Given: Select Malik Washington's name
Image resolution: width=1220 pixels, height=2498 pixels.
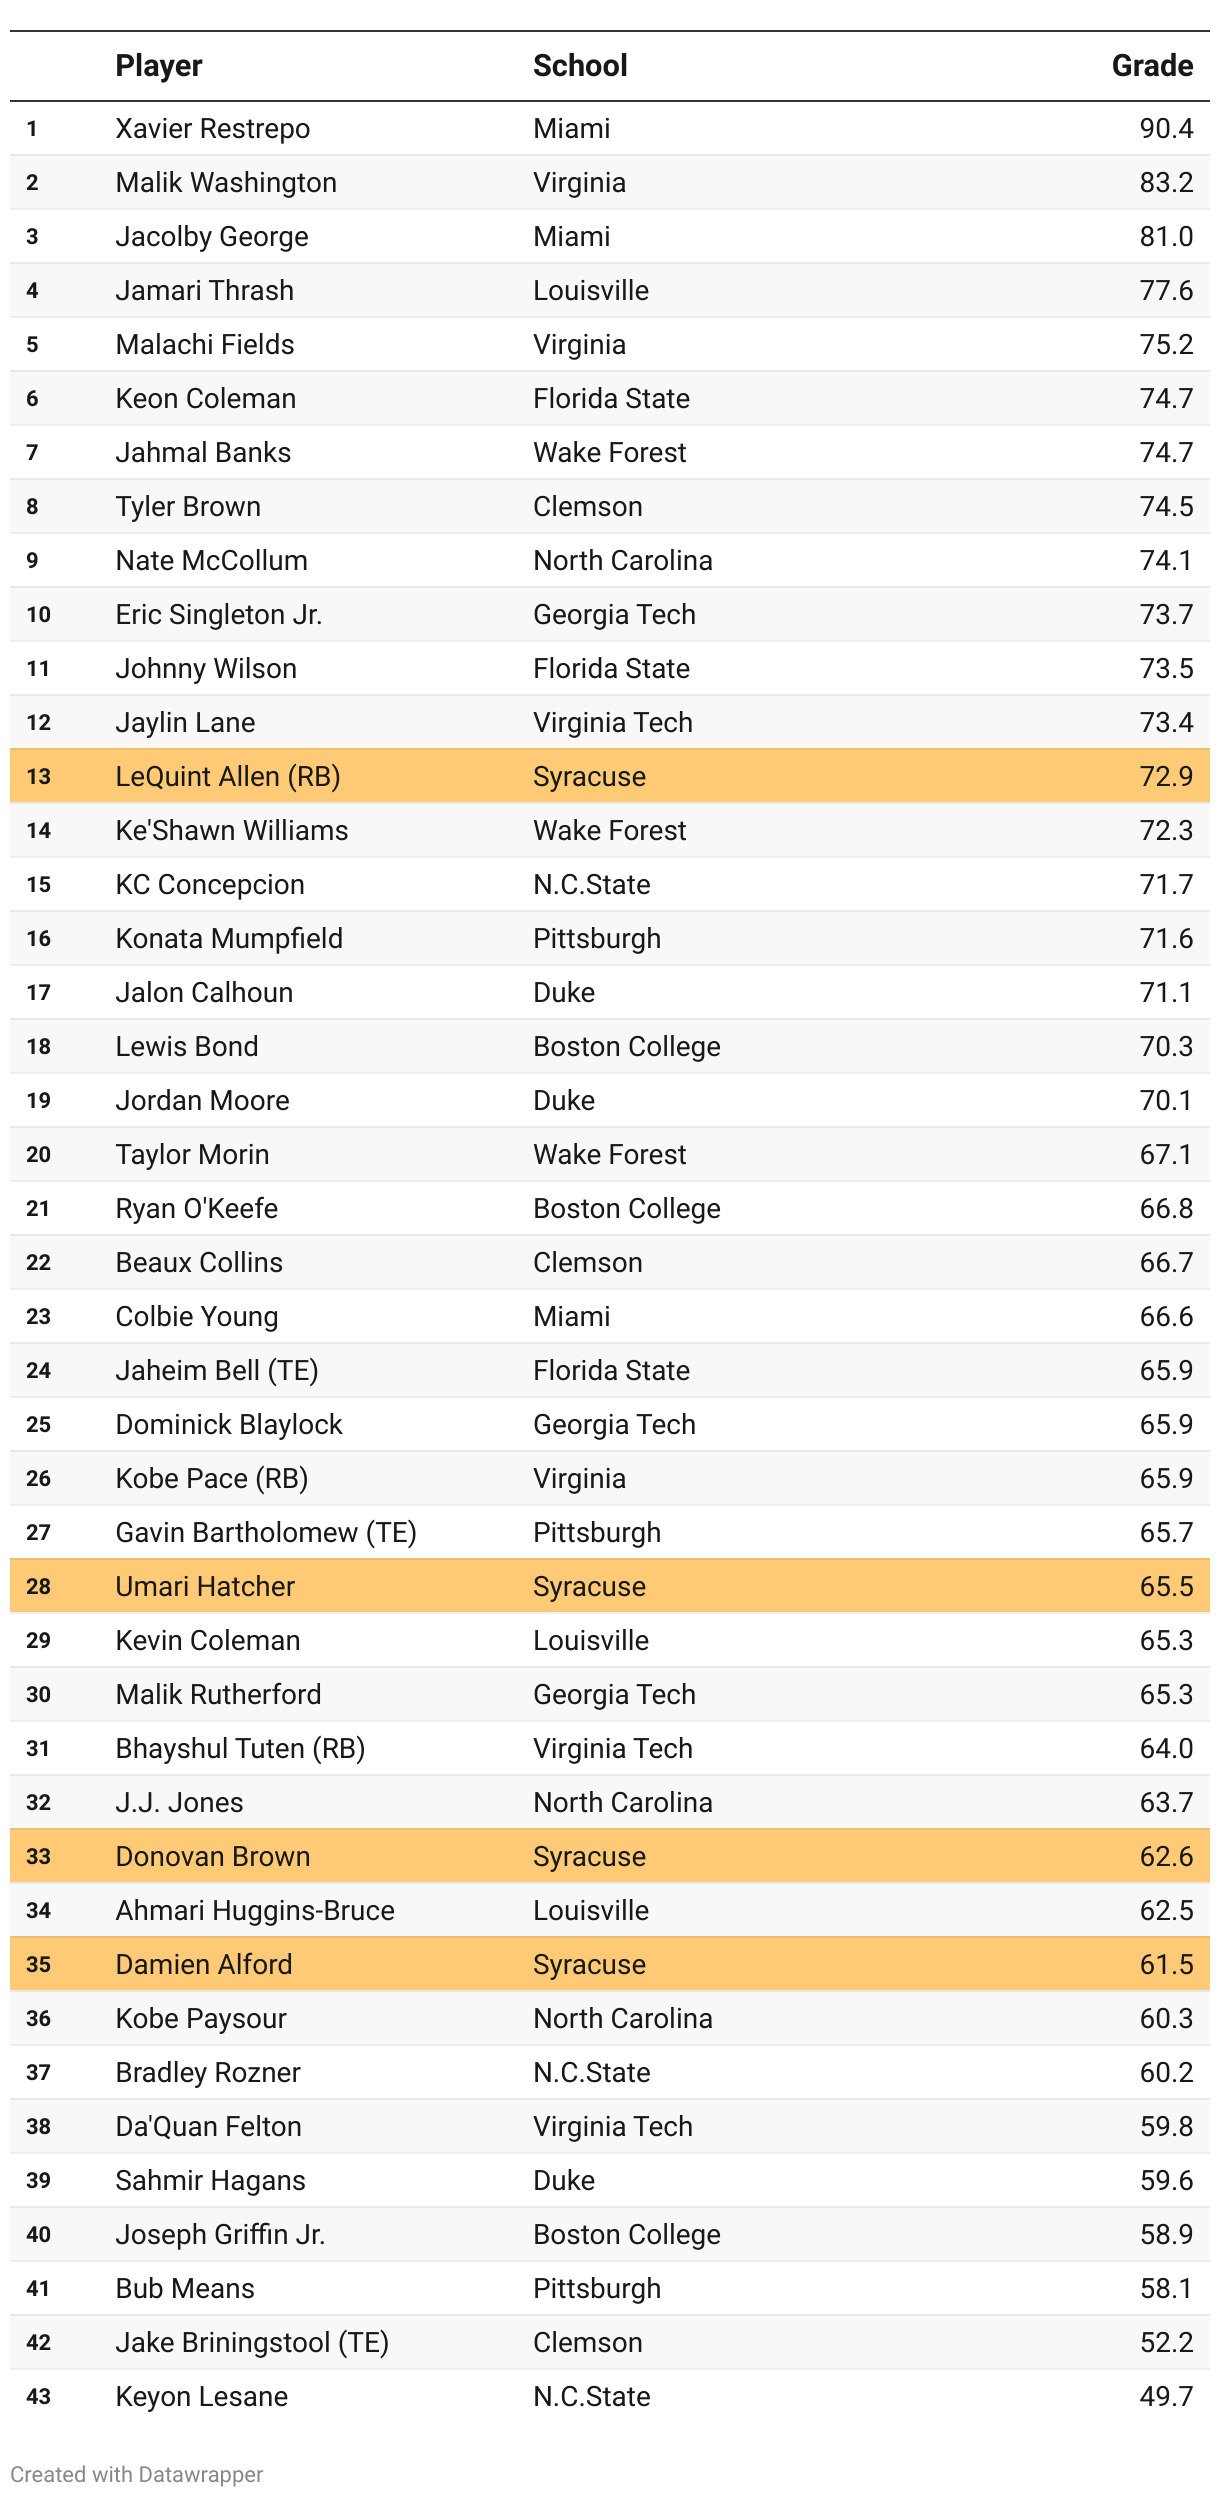Looking at the screenshot, I should (x=226, y=182).
